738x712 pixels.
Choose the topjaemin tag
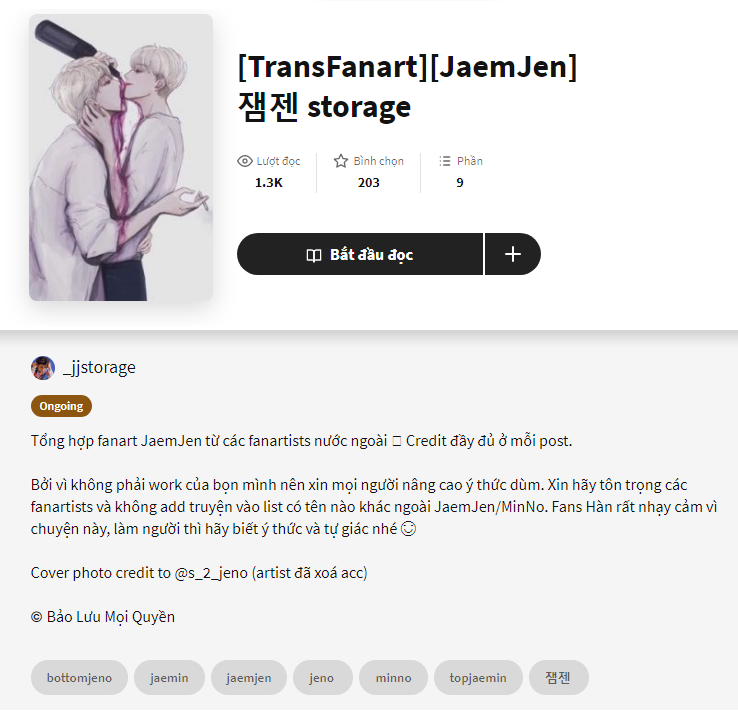pyautogui.click(x=478, y=678)
